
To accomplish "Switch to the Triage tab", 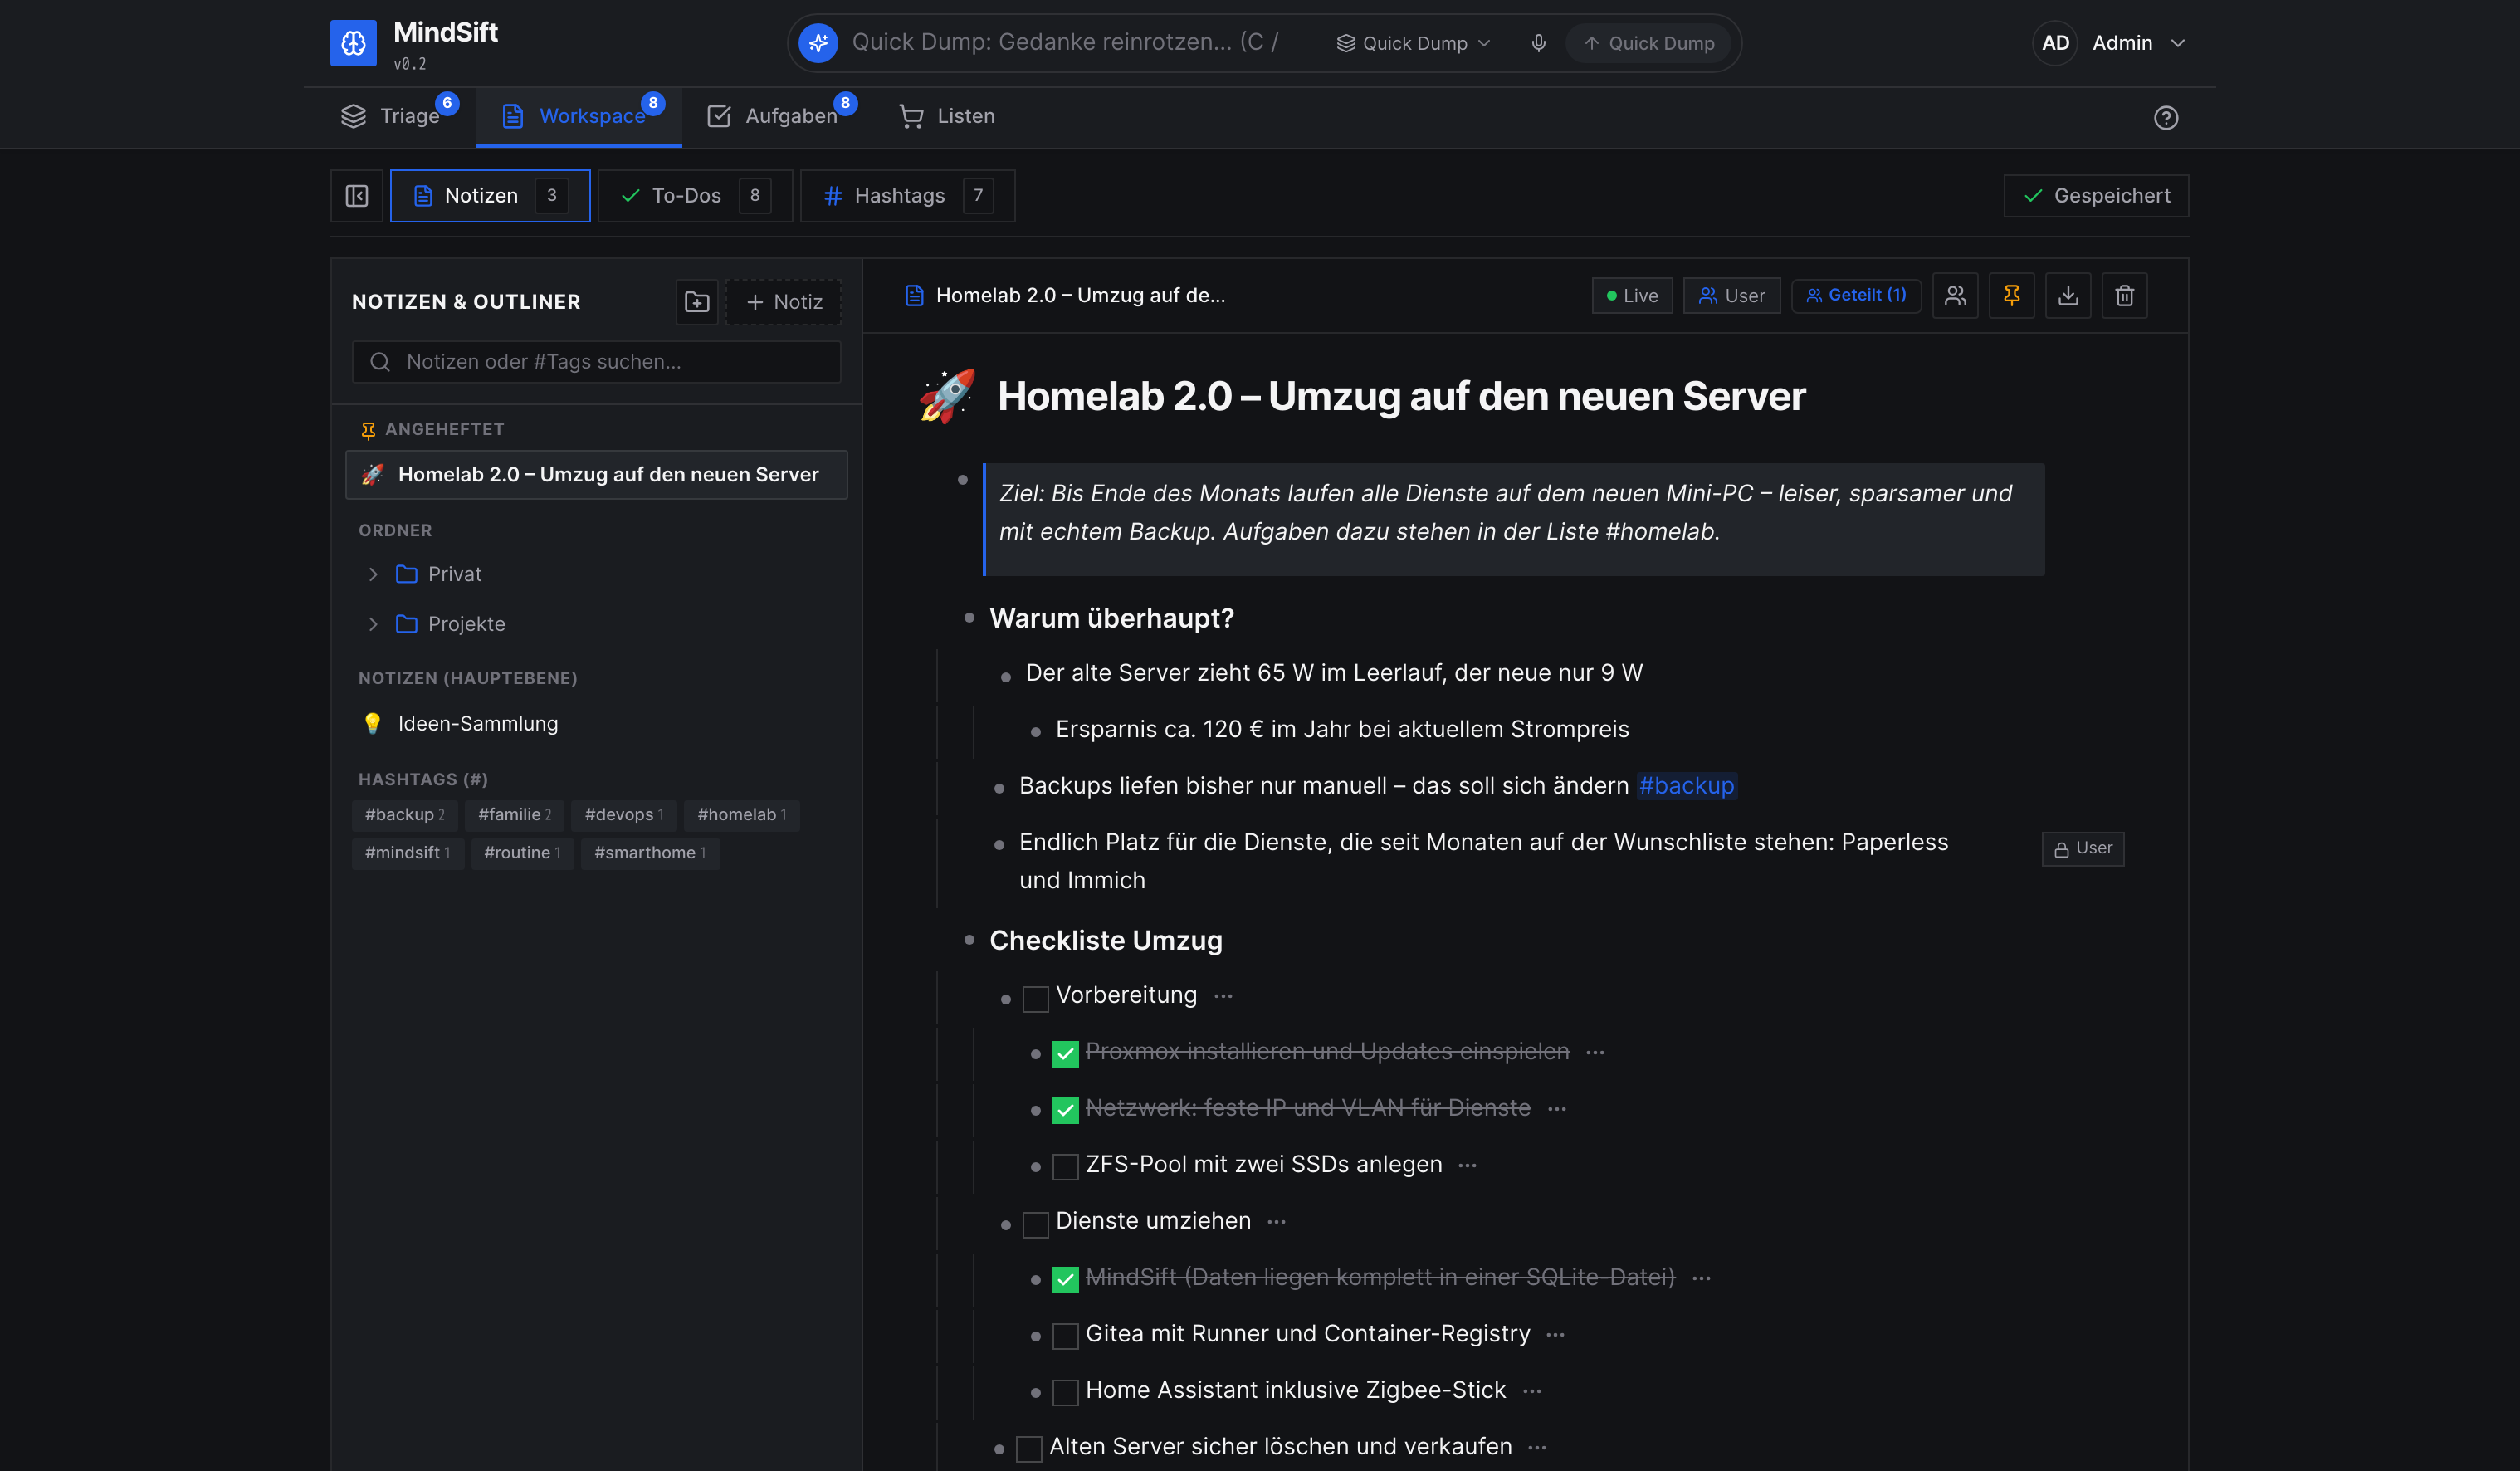I will coord(398,117).
